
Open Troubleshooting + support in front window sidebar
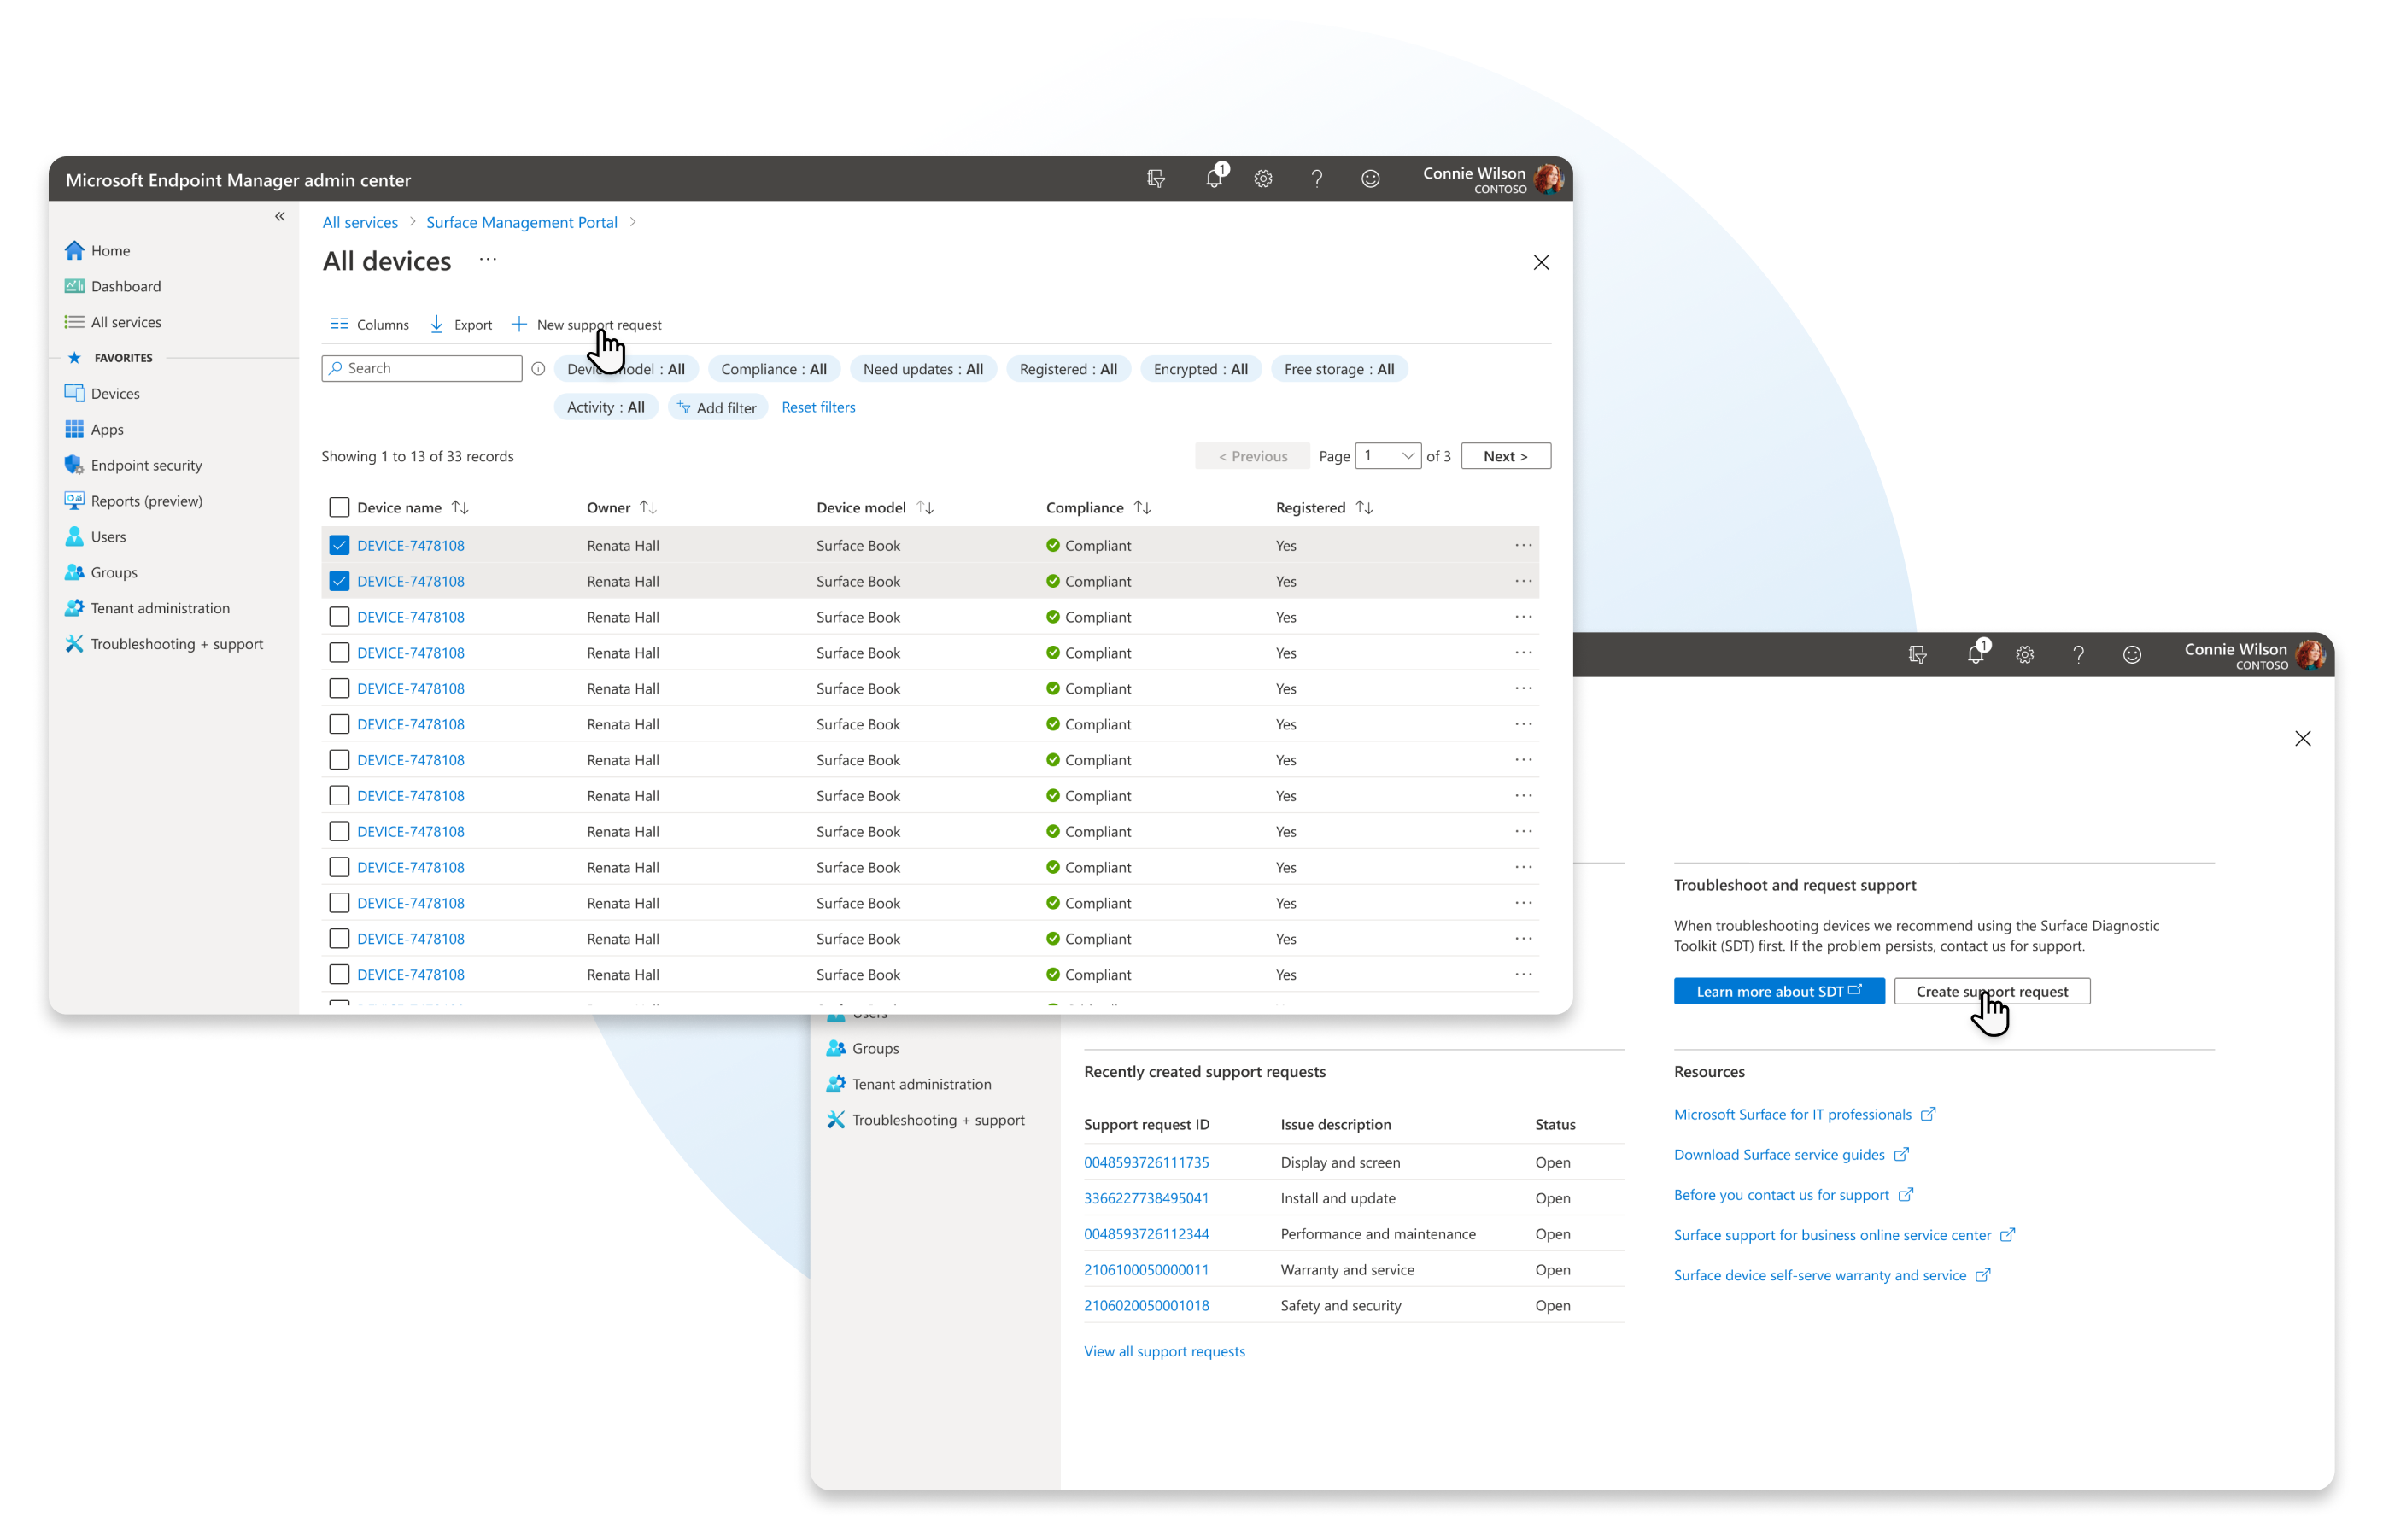pyautogui.click(x=164, y=644)
